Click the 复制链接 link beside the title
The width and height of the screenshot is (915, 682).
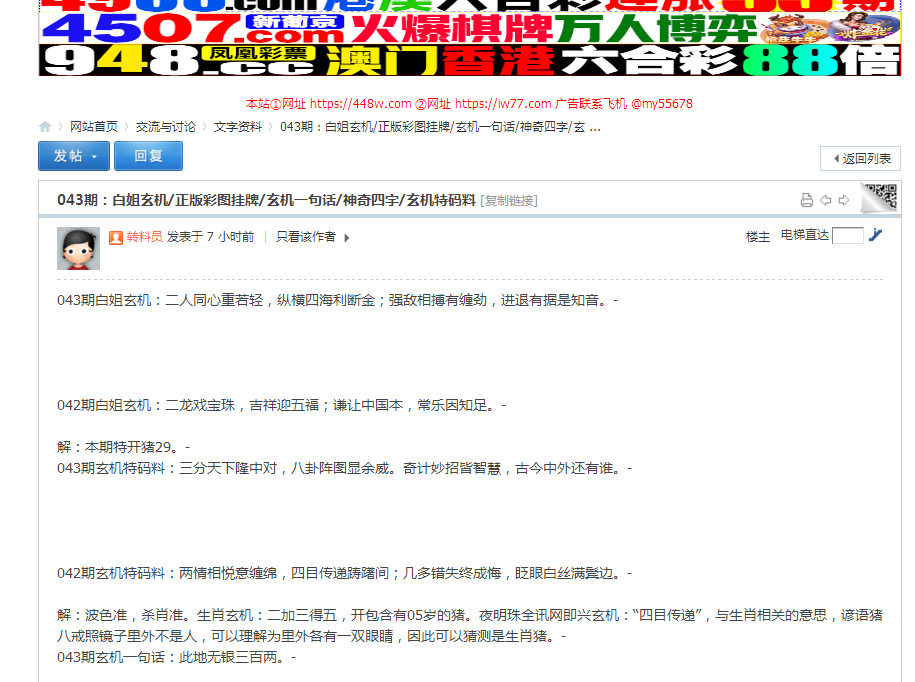coord(508,199)
